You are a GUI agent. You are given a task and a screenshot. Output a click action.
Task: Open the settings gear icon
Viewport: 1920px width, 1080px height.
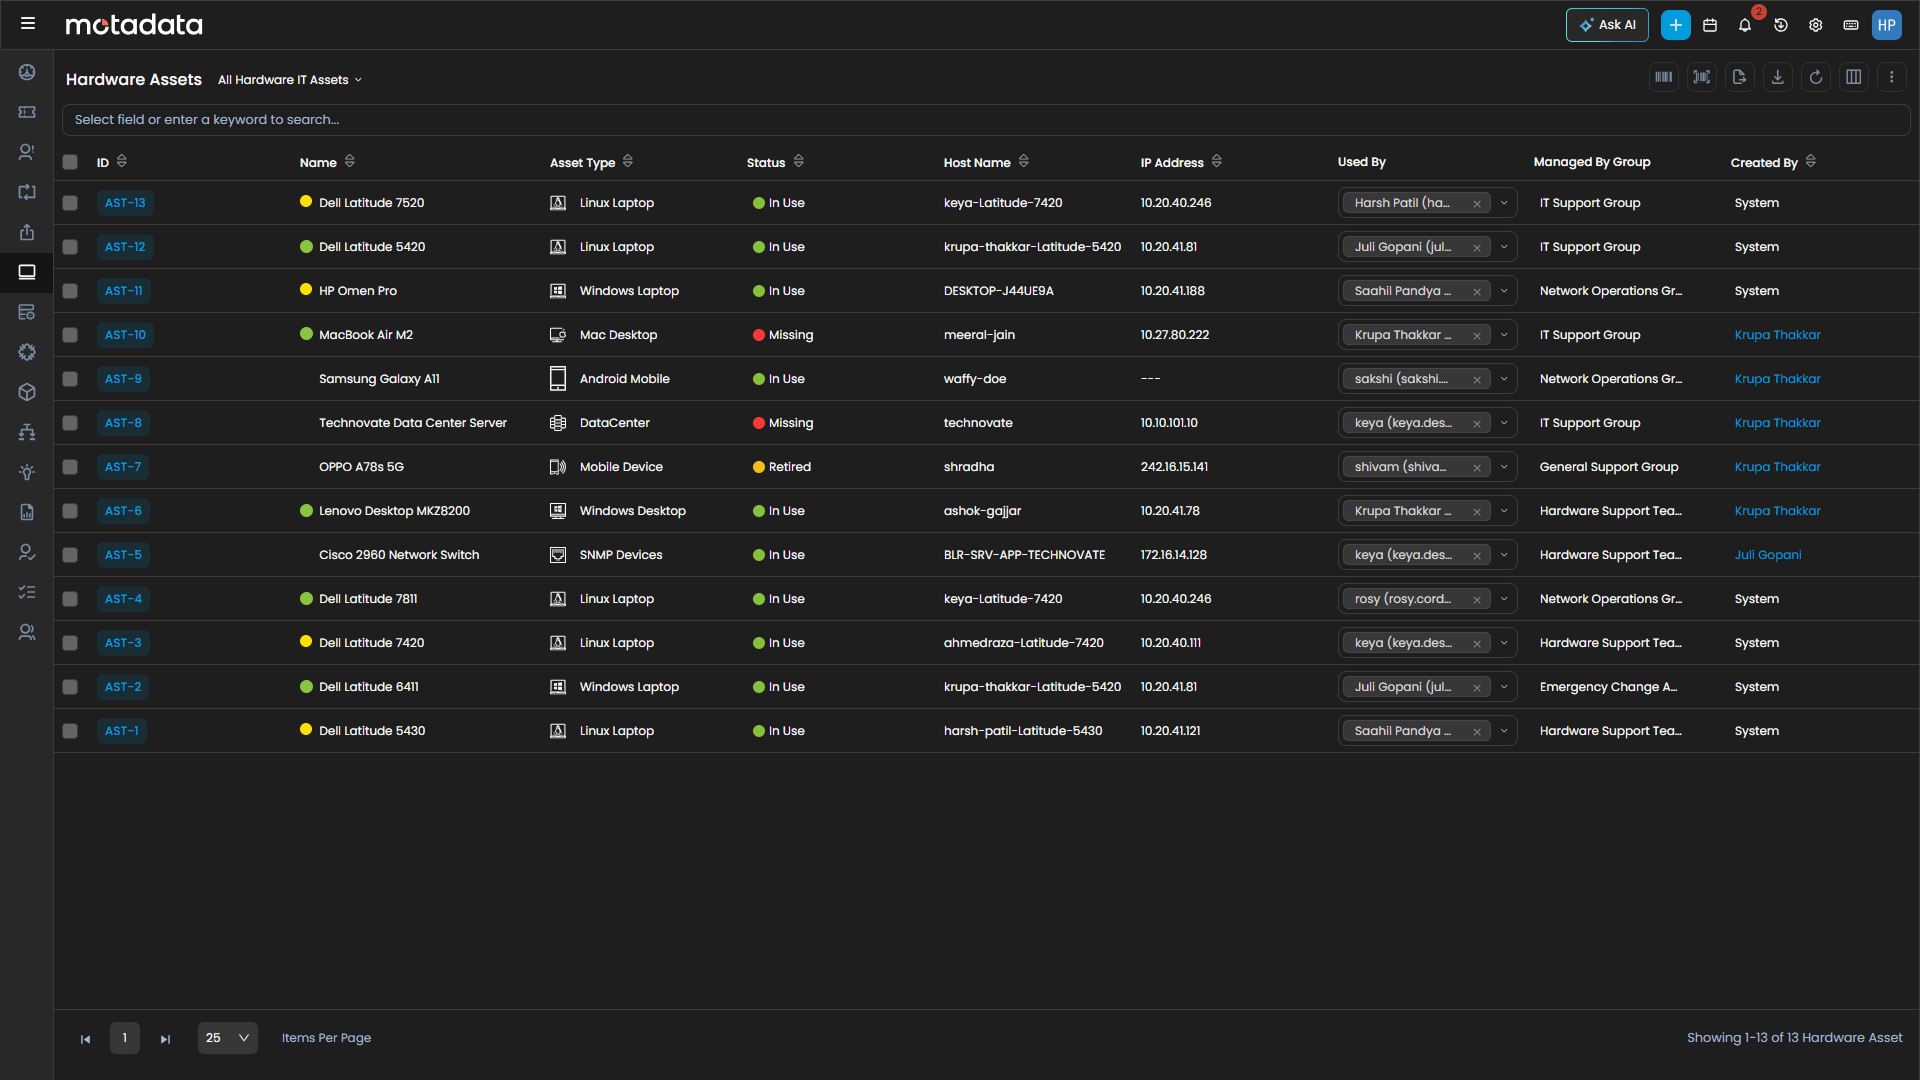click(1815, 25)
